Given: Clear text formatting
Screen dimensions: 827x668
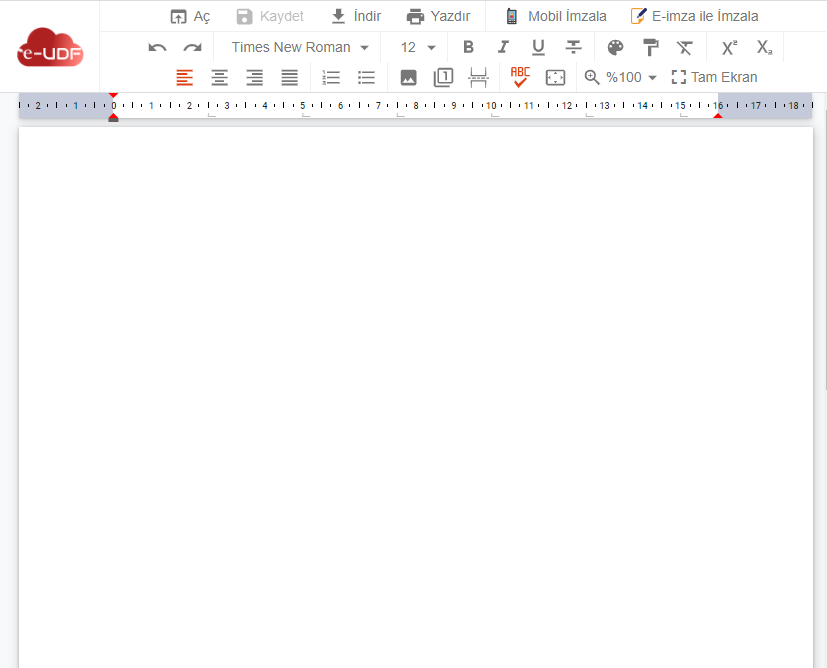Looking at the screenshot, I should coord(685,47).
